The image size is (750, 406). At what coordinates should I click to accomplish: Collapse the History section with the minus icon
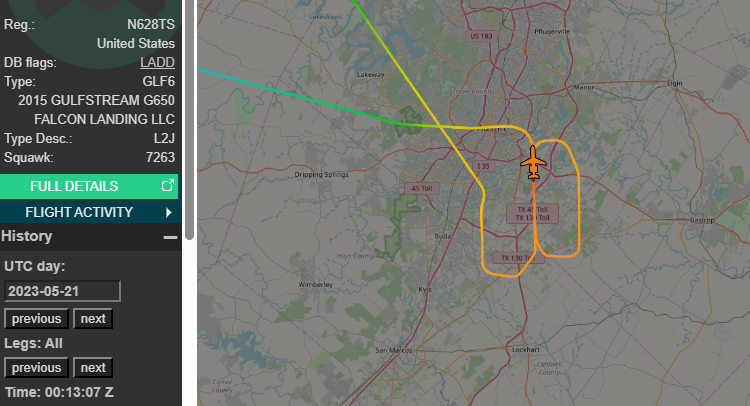click(170, 237)
